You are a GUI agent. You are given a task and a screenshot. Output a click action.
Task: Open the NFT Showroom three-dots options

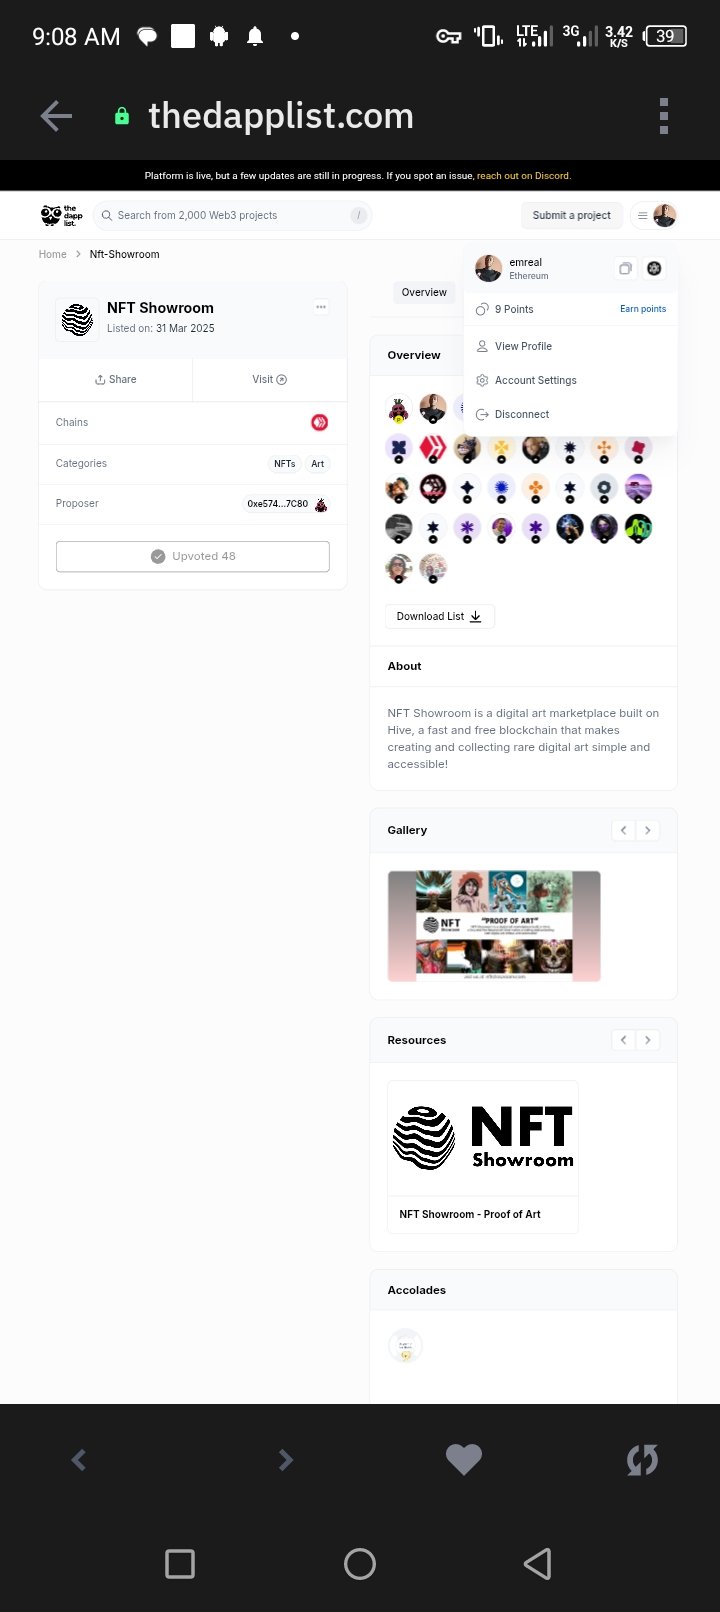point(321,307)
